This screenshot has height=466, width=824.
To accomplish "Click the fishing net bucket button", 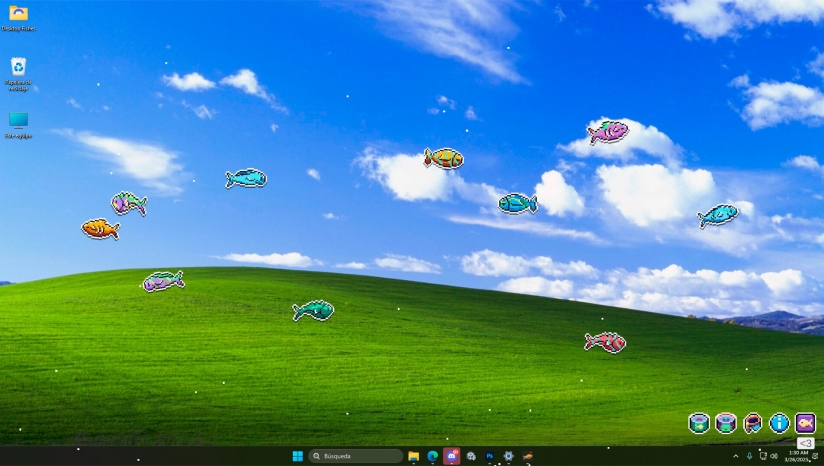I will coord(753,423).
